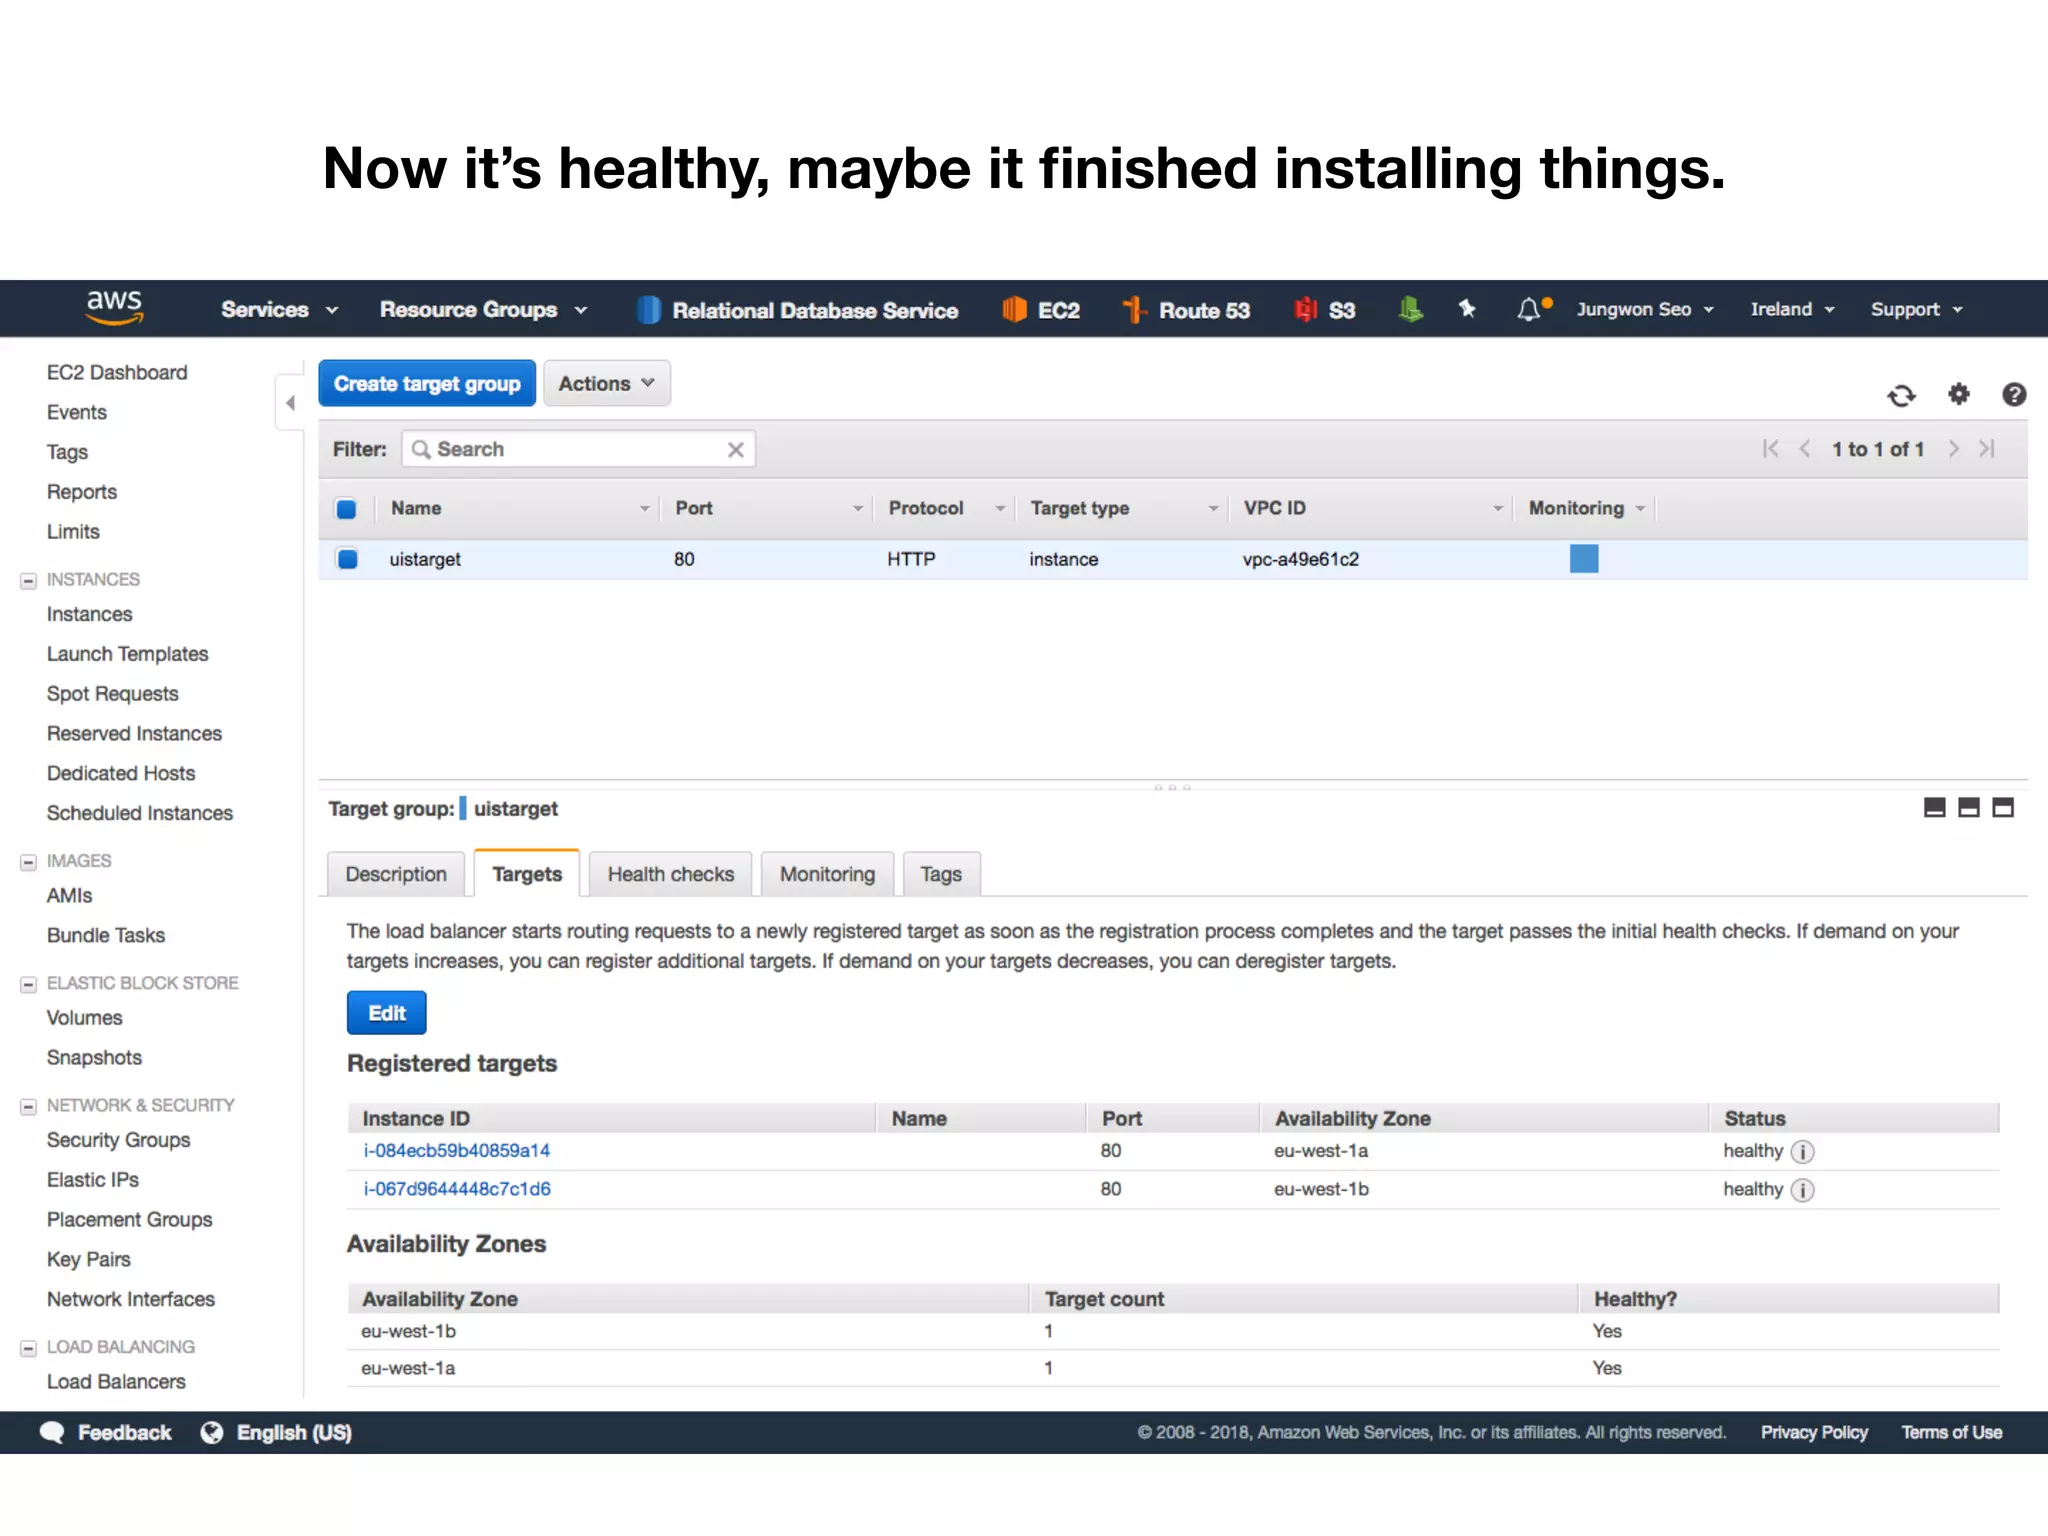Image resolution: width=2048 pixels, height=1536 pixels.
Task: Open the Actions dropdown button
Action: click(x=607, y=384)
